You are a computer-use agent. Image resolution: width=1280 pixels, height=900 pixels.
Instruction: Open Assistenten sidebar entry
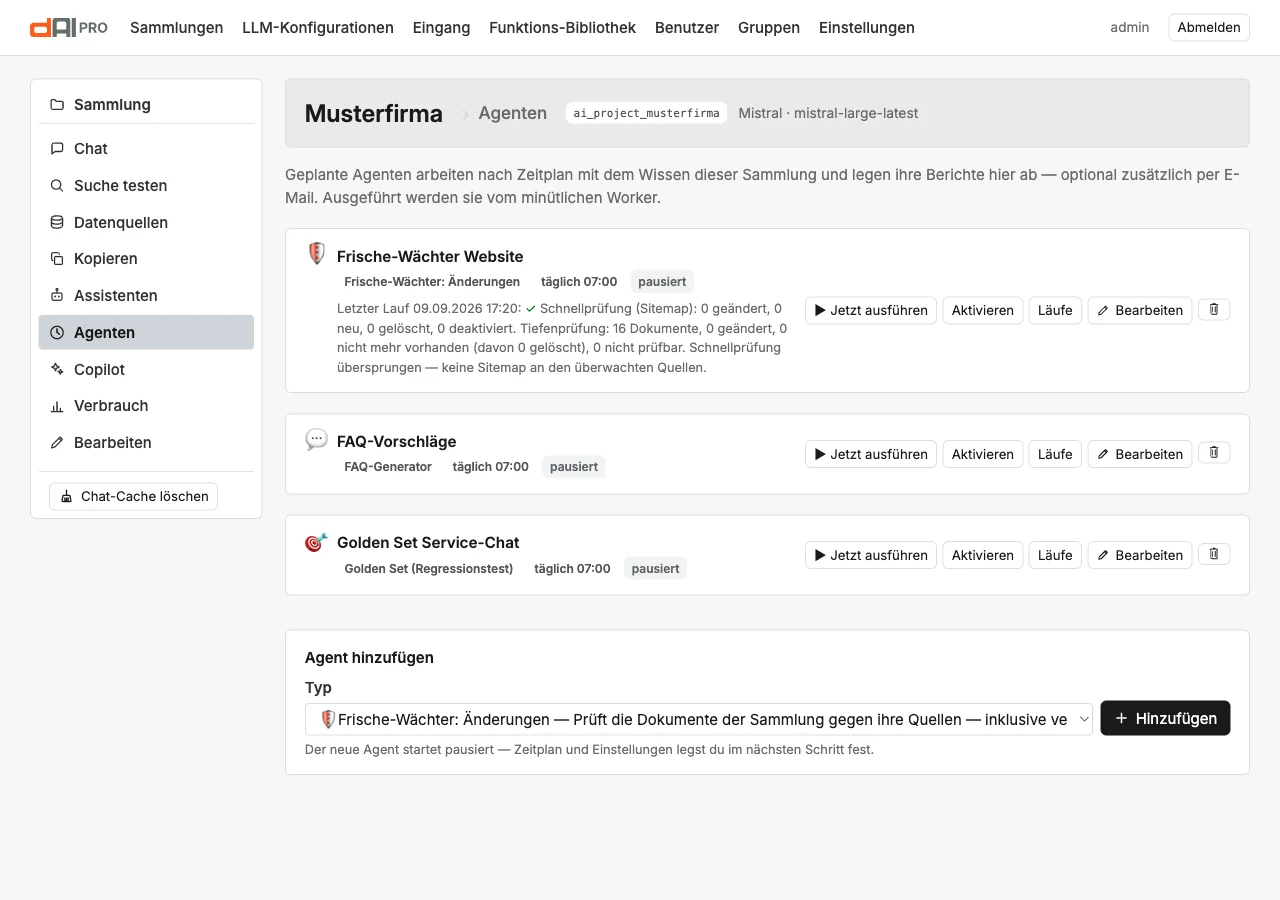pos(146,295)
